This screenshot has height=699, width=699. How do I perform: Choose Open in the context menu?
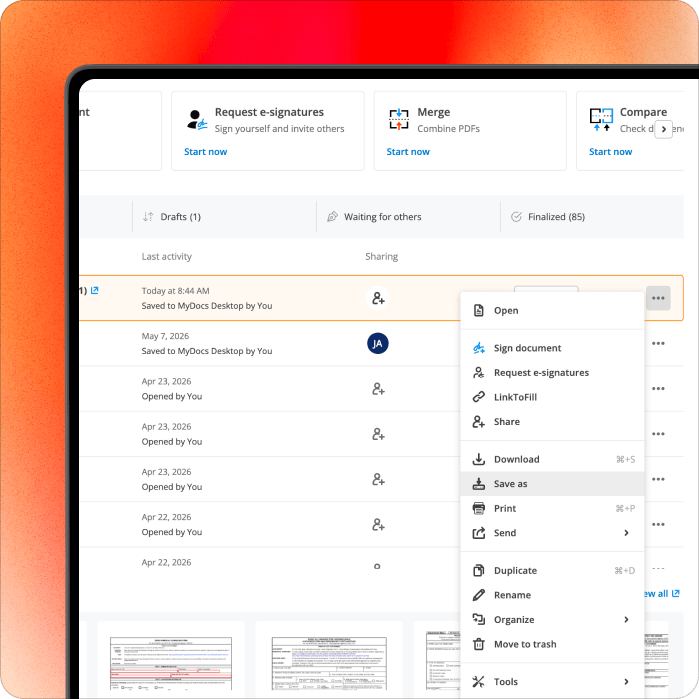pos(552,311)
